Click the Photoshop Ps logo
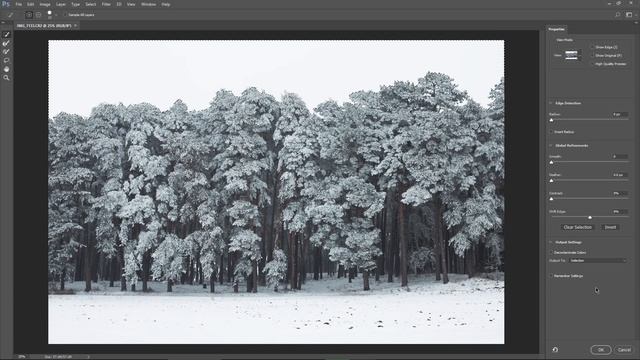The height and width of the screenshot is (360, 640). (6, 4)
